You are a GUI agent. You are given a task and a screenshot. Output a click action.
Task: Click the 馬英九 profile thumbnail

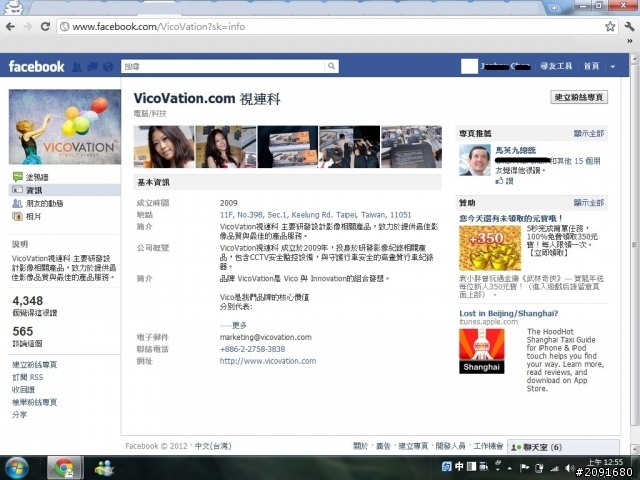click(475, 160)
